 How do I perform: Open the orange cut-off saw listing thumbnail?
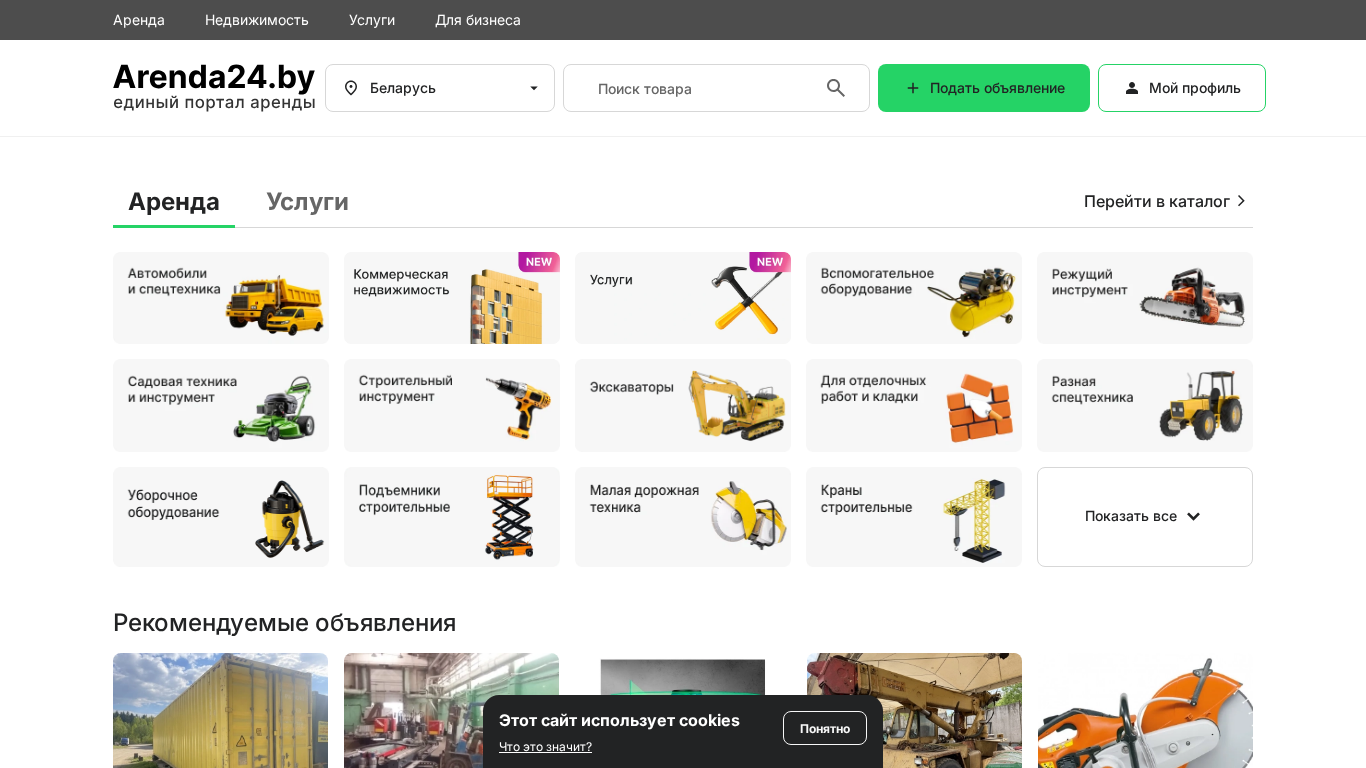tap(1145, 710)
